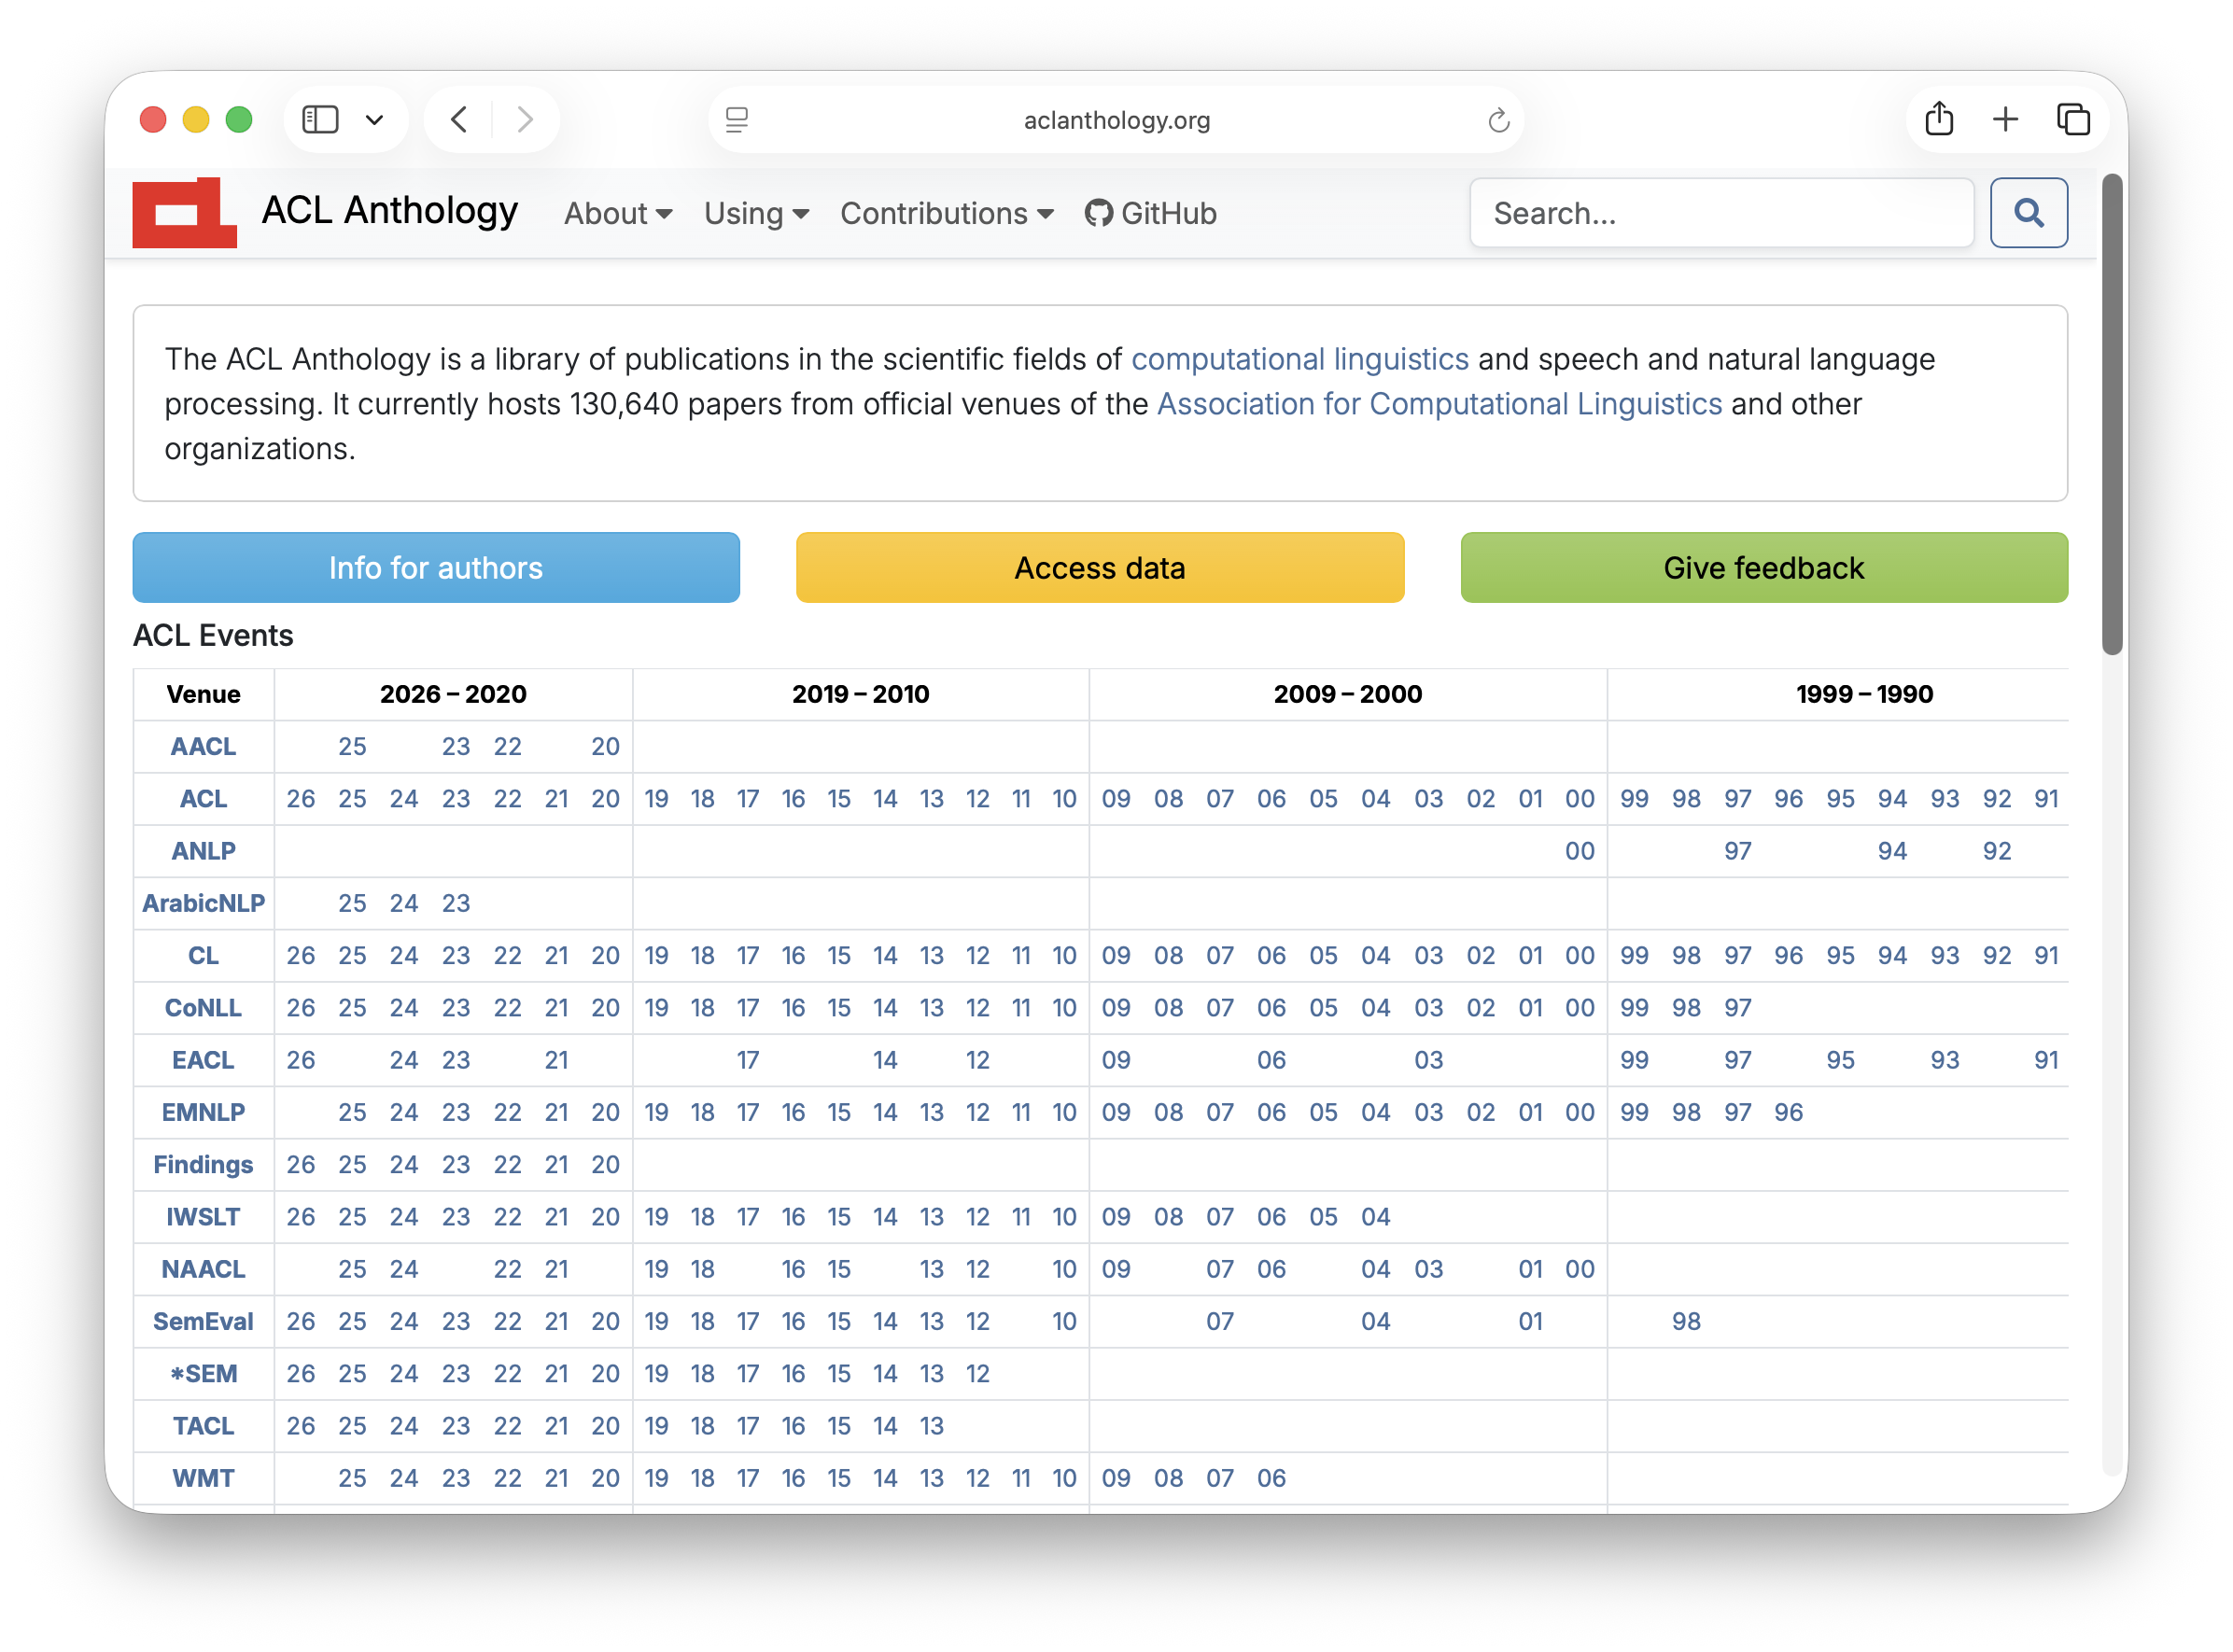Screen dimensions: 2233x1652
Task: Go forward with the browser forward arrow
Action: tap(525, 120)
